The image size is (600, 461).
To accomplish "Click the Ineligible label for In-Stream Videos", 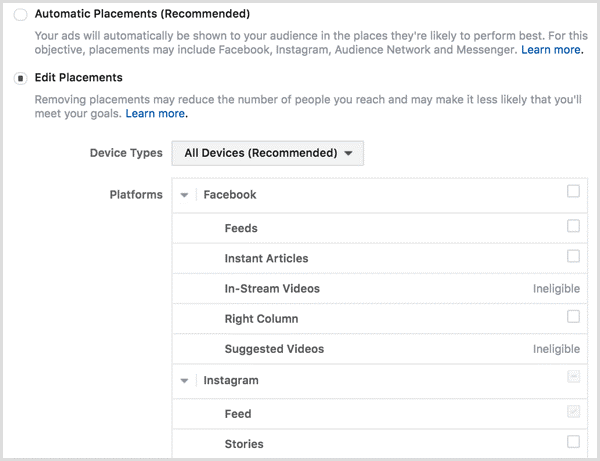I will (556, 289).
